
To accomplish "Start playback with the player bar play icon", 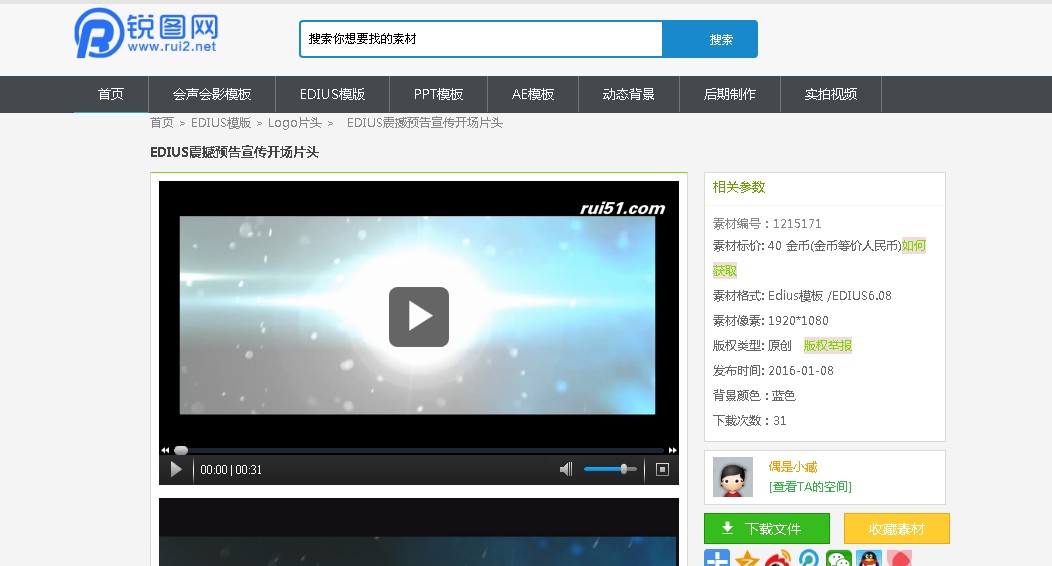I will [176, 469].
